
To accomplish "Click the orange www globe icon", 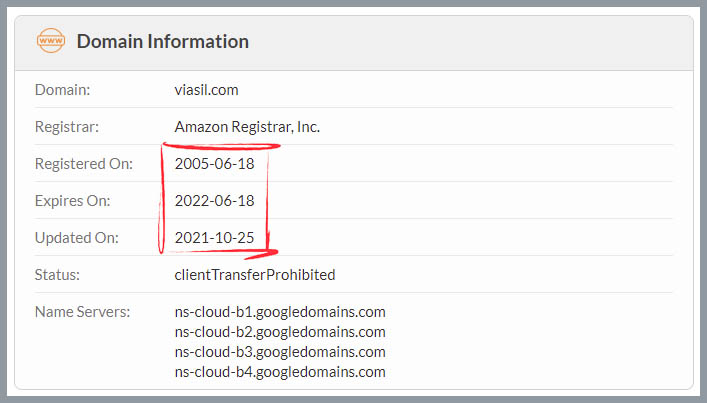I will click(50, 41).
